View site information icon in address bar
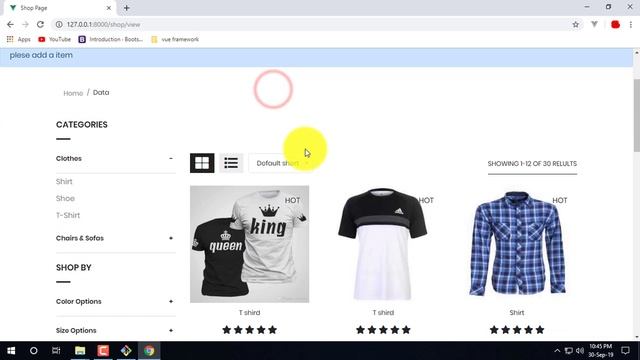 click(59, 24)
